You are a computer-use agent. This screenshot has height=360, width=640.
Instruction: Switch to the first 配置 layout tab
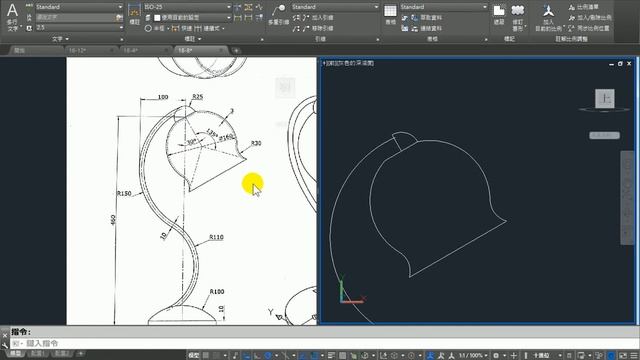pyautogui.click(x=38, y=353)
